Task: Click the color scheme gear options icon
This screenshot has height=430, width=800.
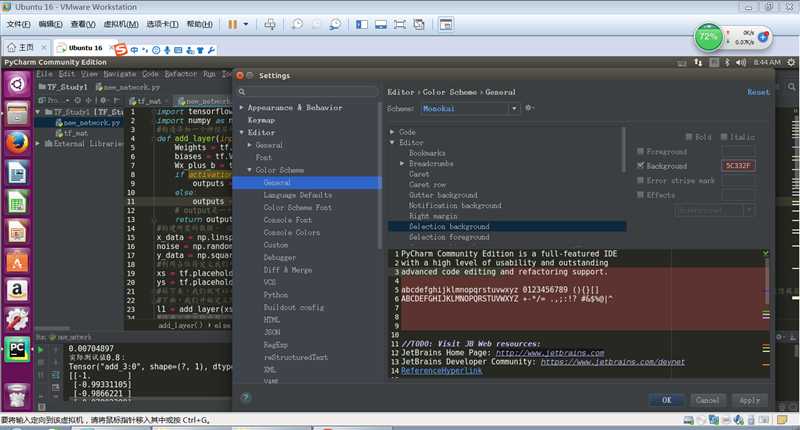Action: 529,108
